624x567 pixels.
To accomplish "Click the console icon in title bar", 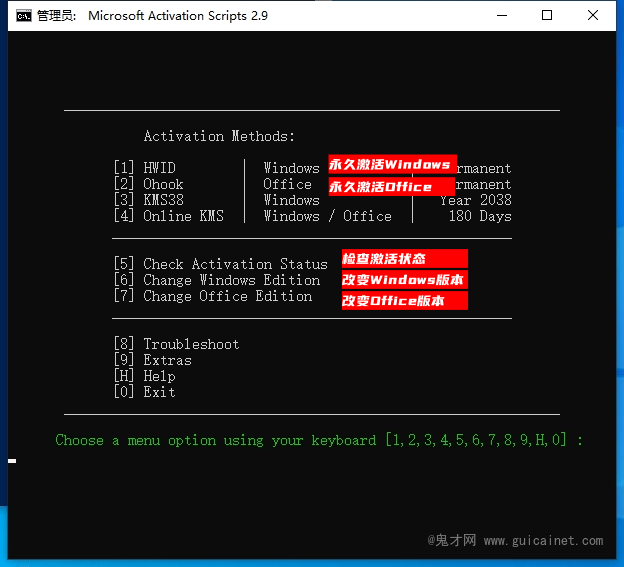I will [x=23, y=16].
